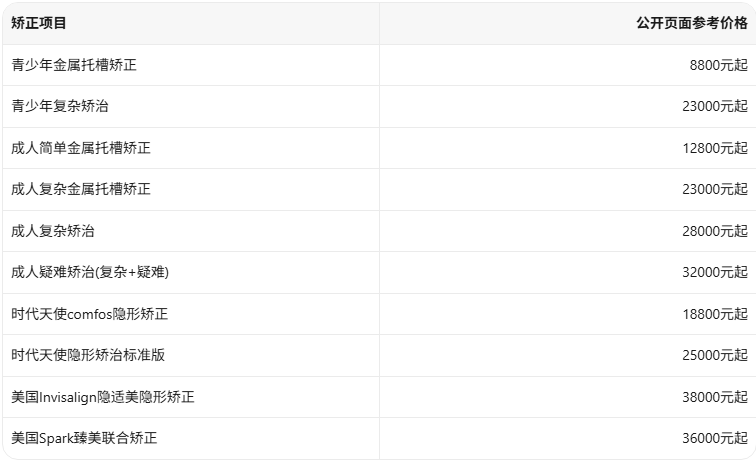Click the 公开页面参考价格 column header
Screen dimensions: 756x462
[692, 23]
